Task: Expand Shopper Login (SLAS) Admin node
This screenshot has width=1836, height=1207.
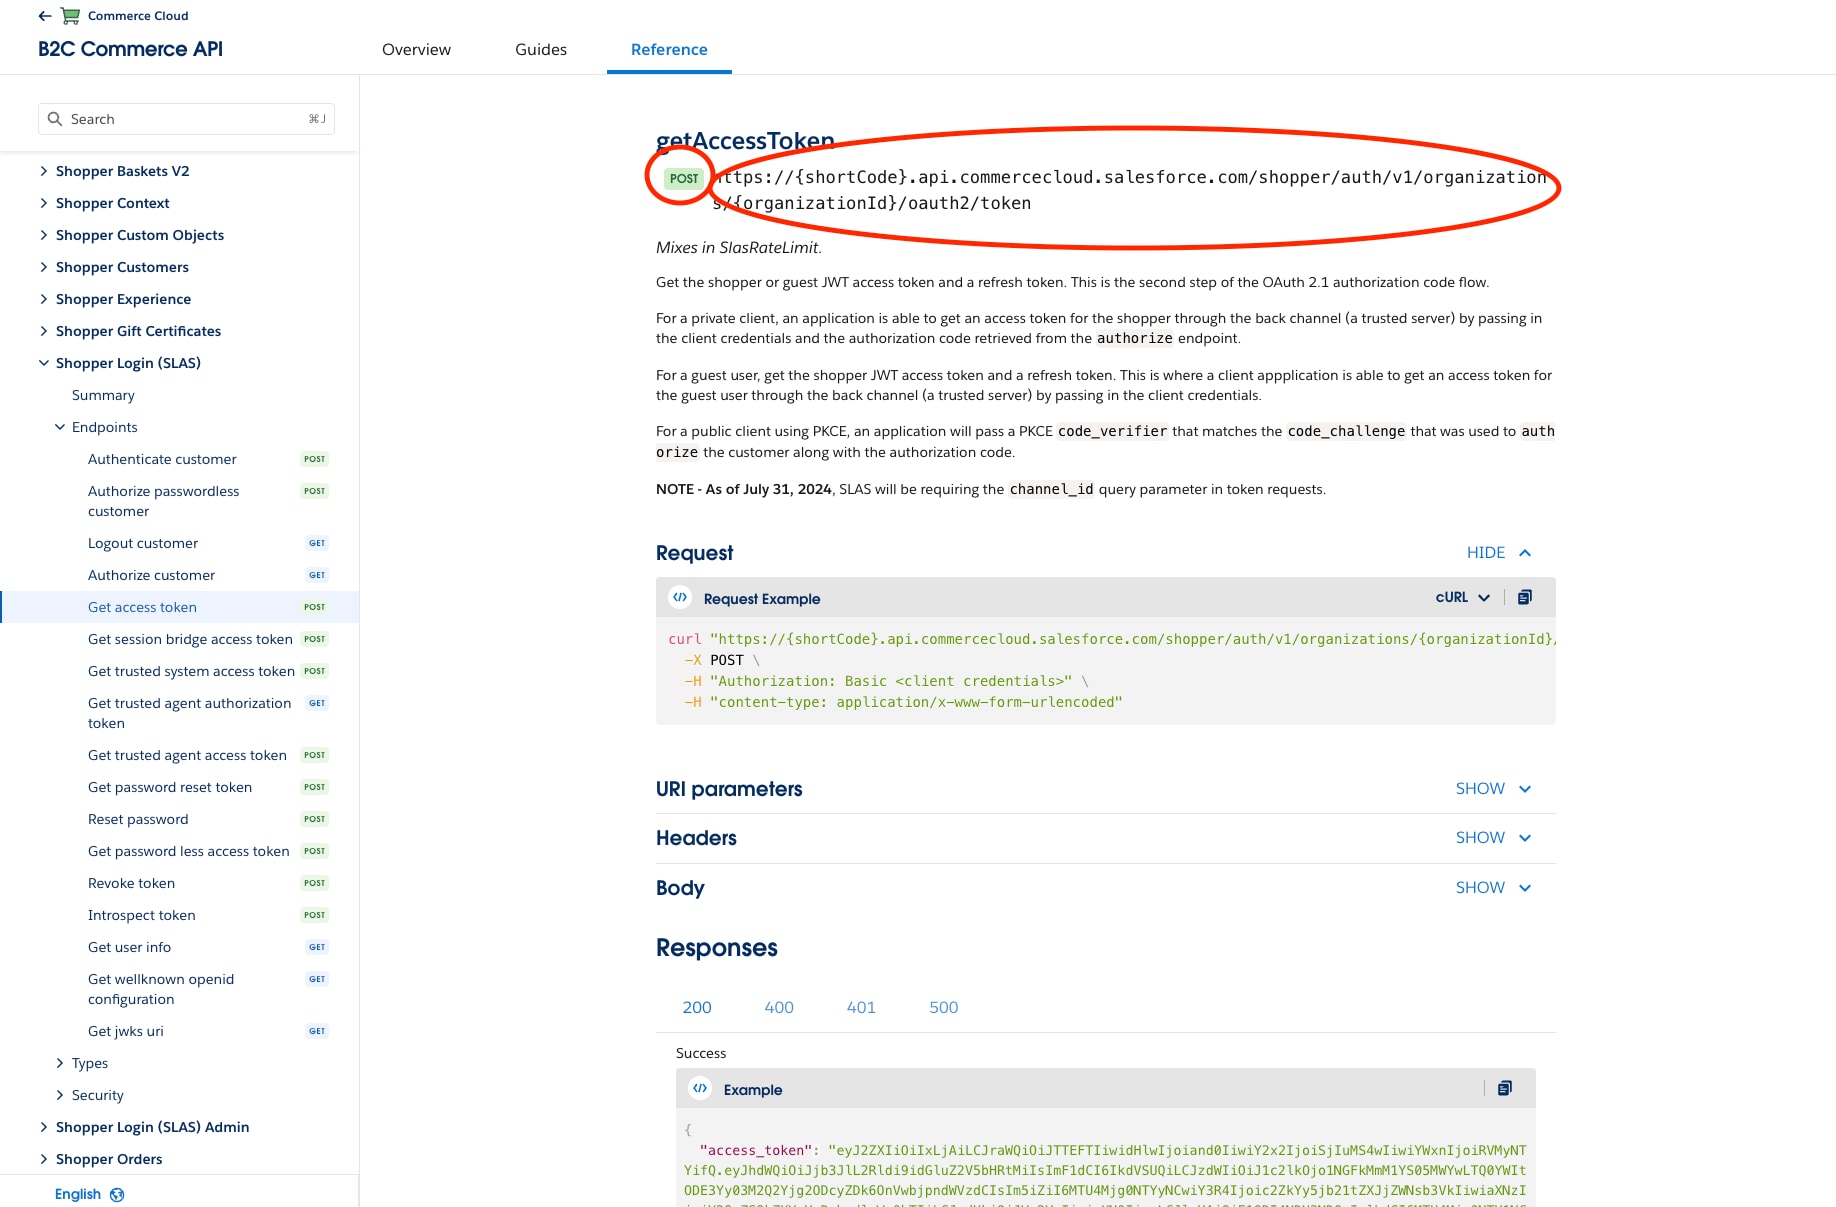Action: [43, 1127]
